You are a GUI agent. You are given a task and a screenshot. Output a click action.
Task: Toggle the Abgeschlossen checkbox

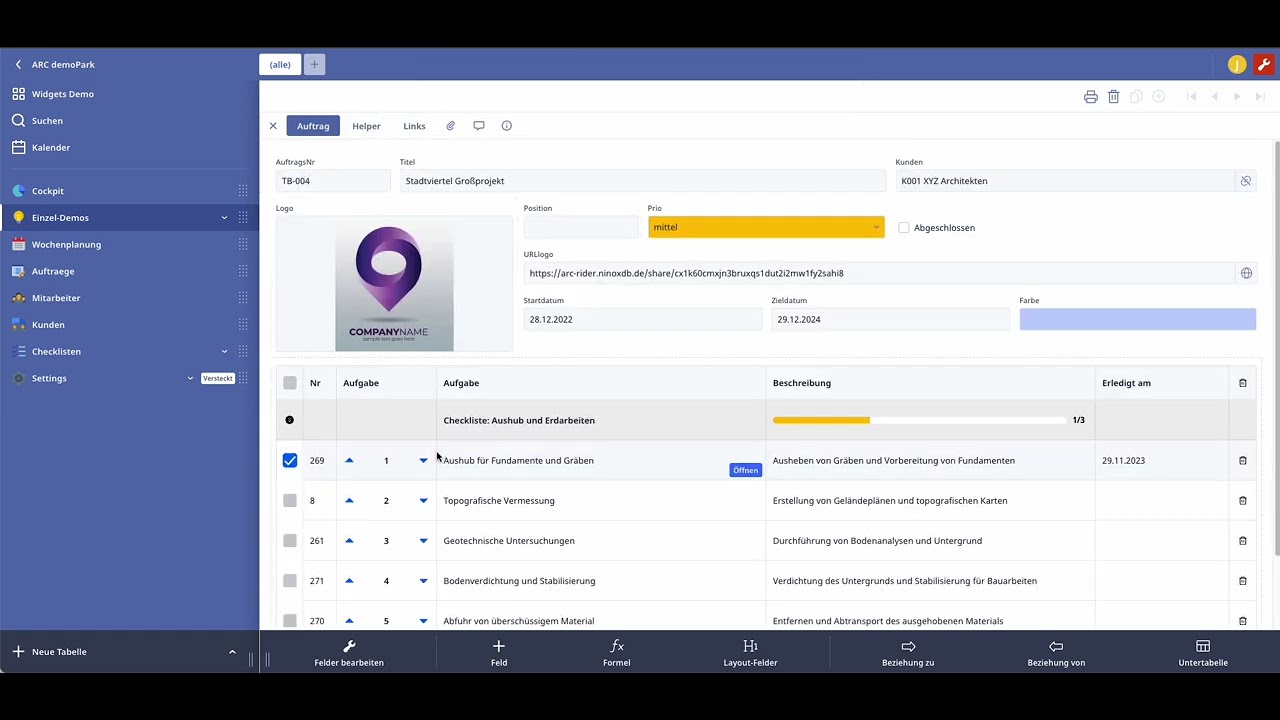click(x=904, y=228)
